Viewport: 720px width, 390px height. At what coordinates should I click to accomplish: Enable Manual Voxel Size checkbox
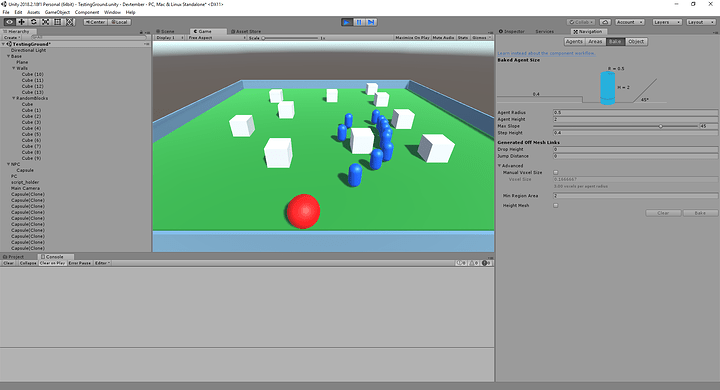point(556,173)
